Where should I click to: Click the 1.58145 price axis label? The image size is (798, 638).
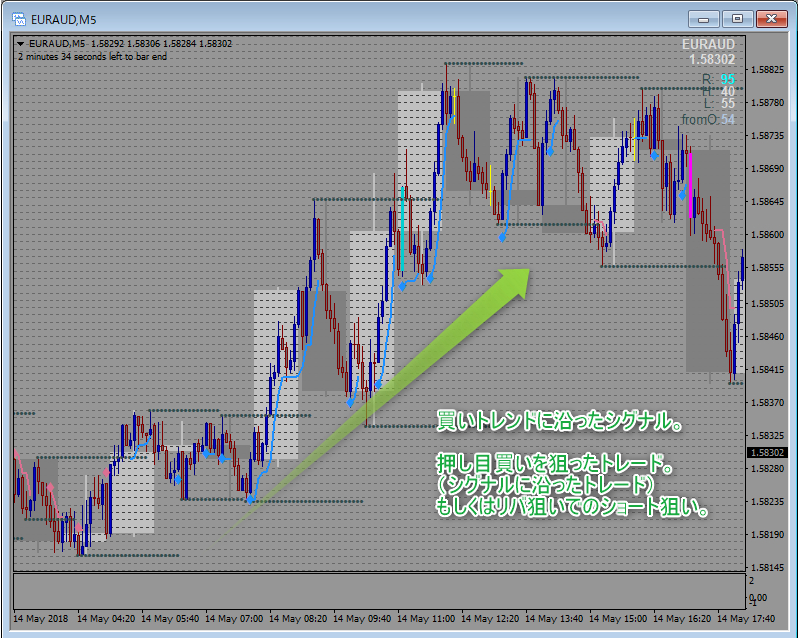click(x=767, y=567)
